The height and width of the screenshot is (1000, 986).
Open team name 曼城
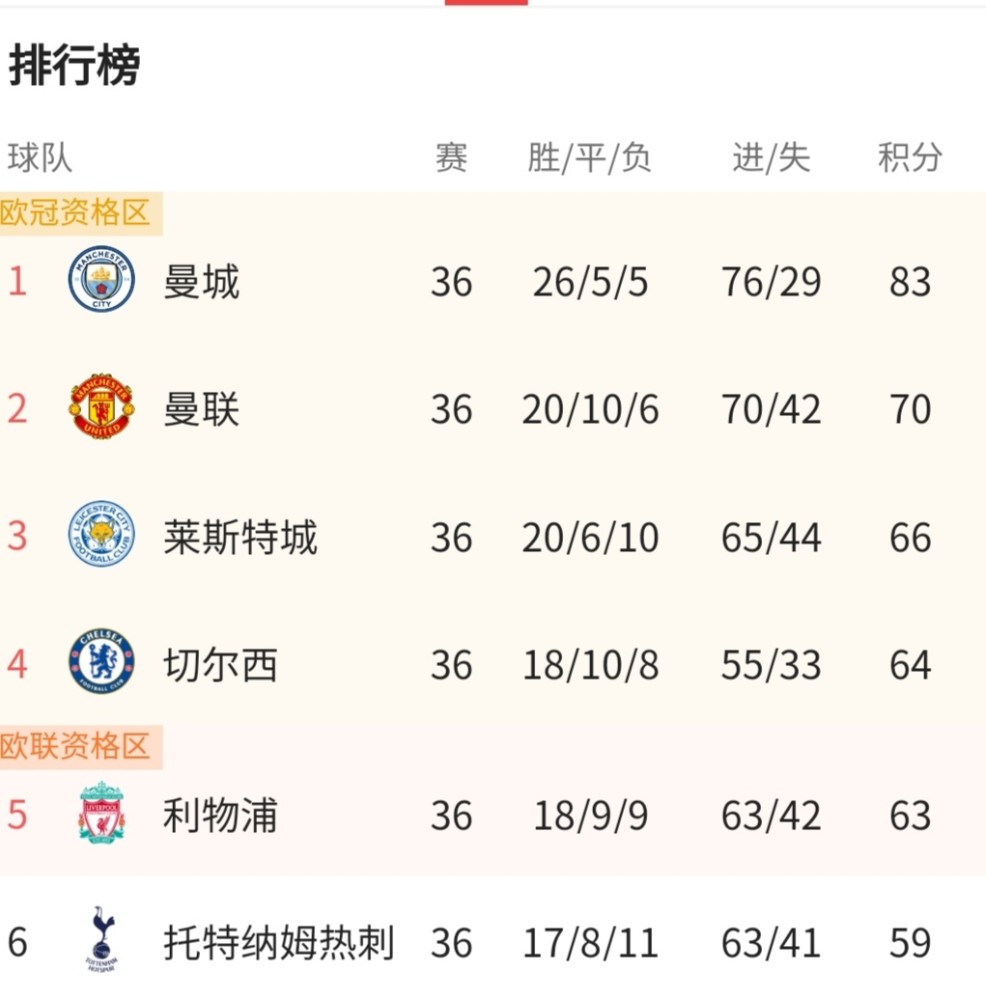(202, 281)
